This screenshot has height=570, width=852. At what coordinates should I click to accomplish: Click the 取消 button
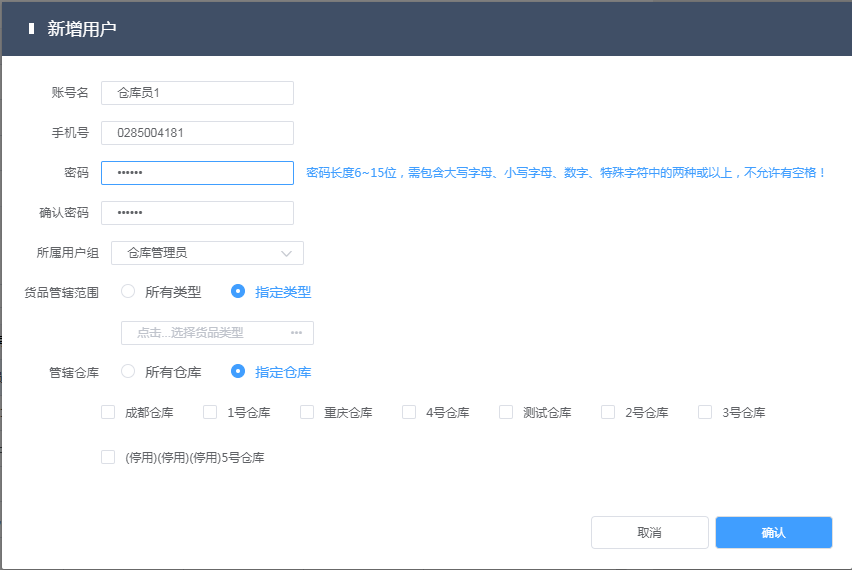650,533
